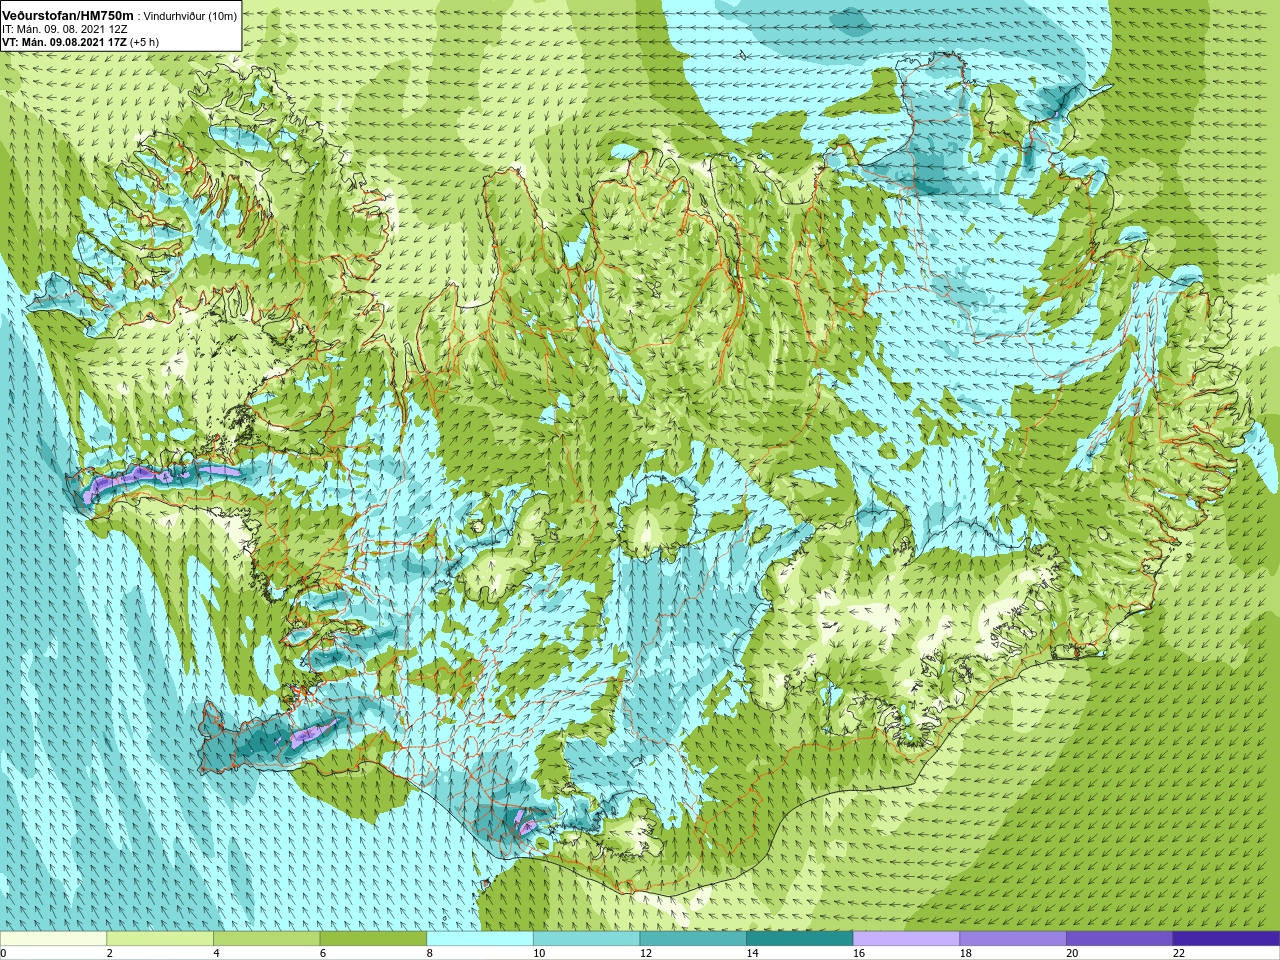
Task: Click the (+5 h) forecast offset text
Action: pyautogui.click(x=144, y=42)
